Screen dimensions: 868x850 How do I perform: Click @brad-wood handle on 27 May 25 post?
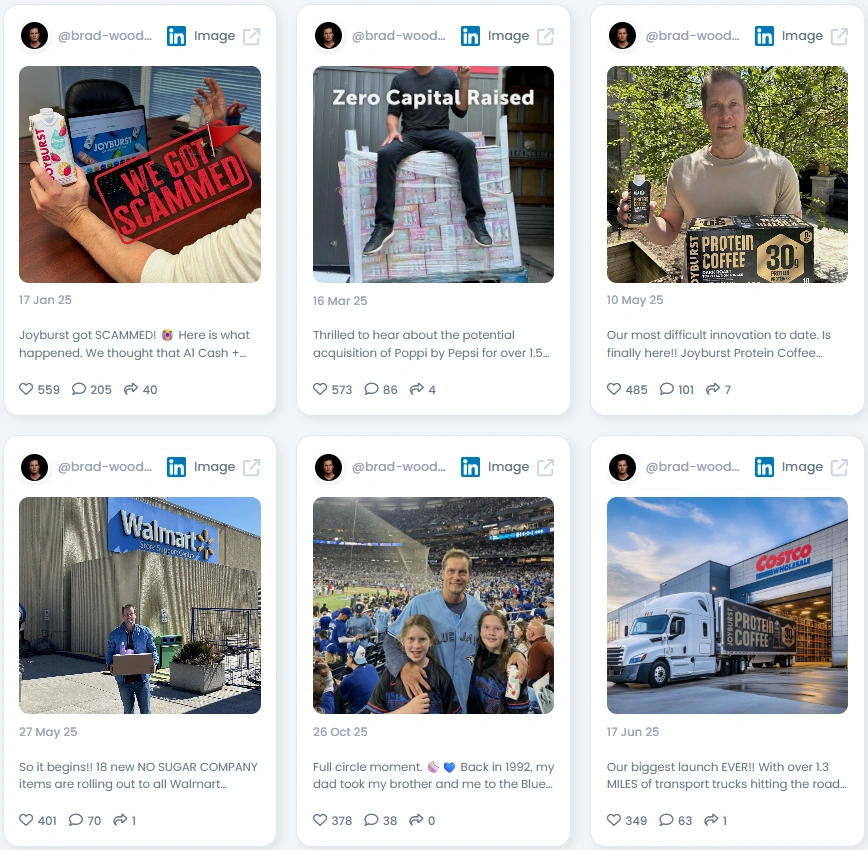[x=105, y=466]
